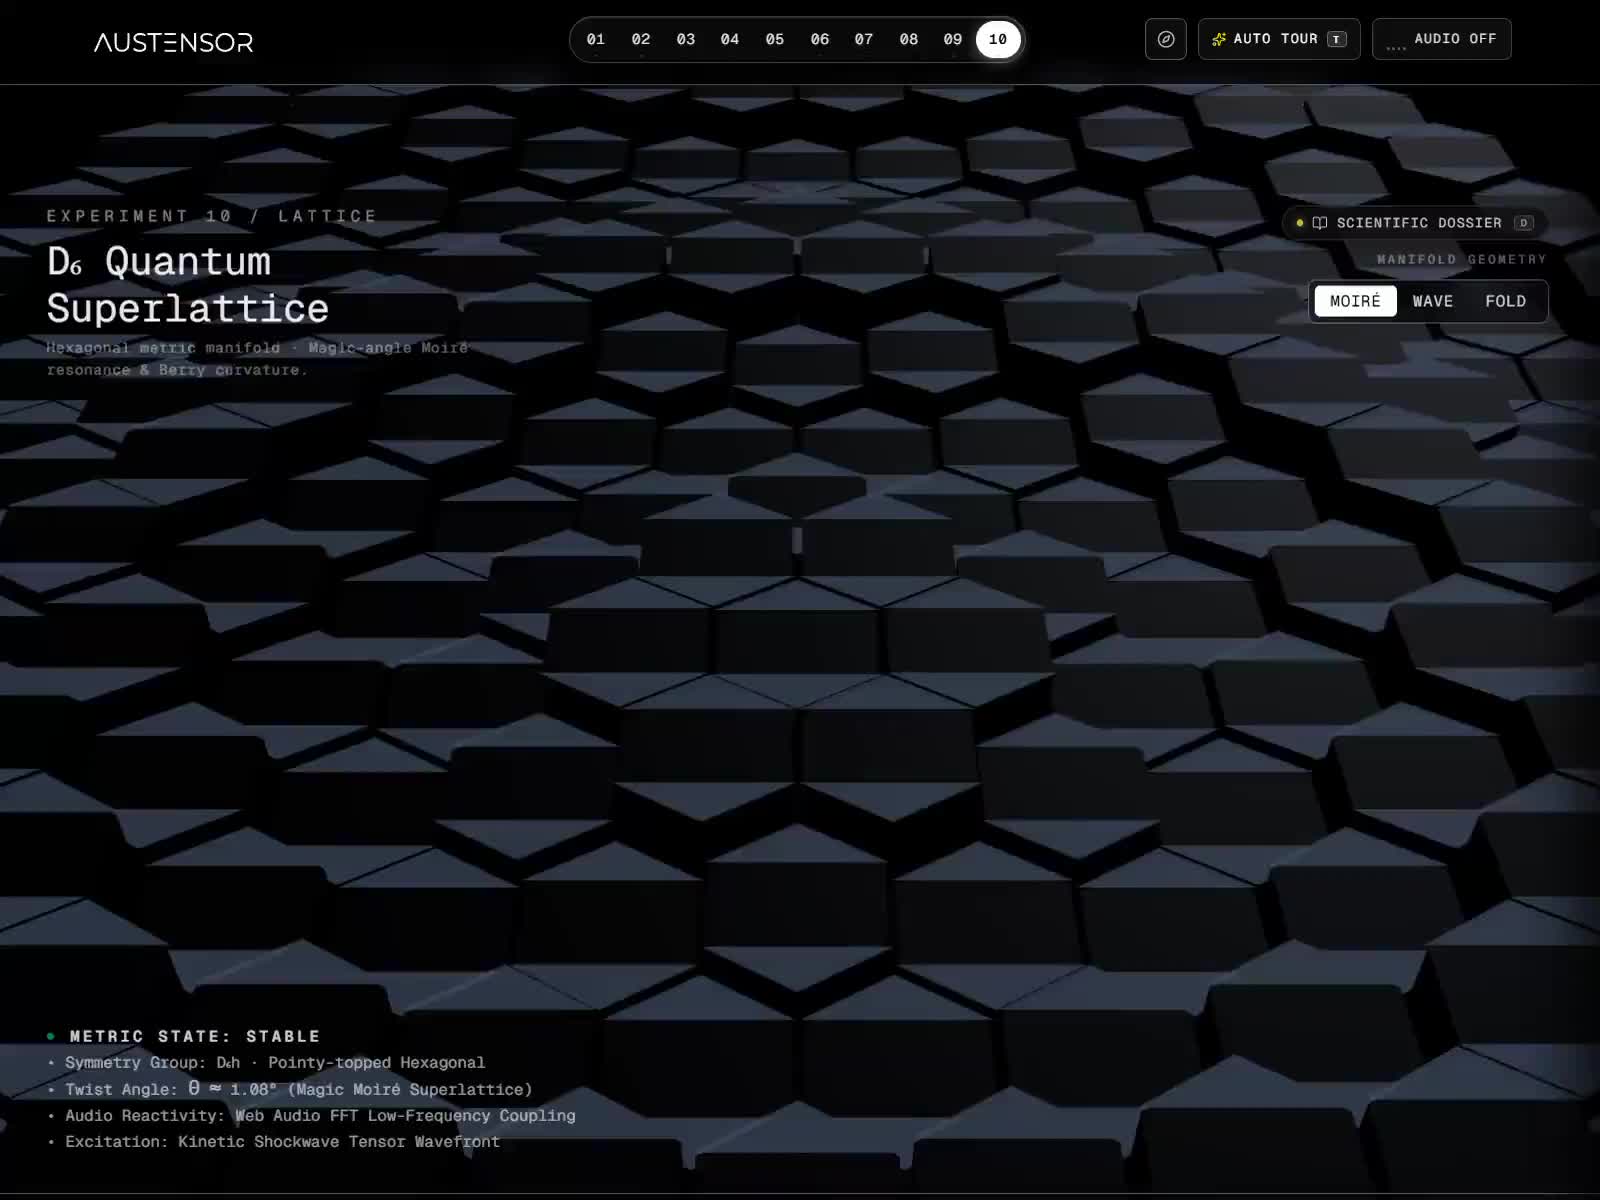Viewport: 1600px width, 1200px height.
Task: Go to experiment 05
Action: 775,39
